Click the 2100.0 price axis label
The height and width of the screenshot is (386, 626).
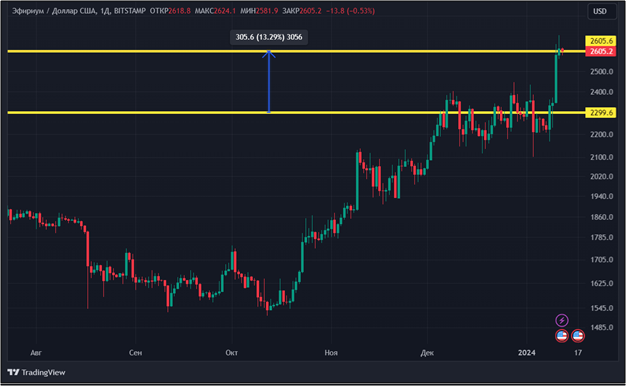pyautogui.click(x=601, y=157)
